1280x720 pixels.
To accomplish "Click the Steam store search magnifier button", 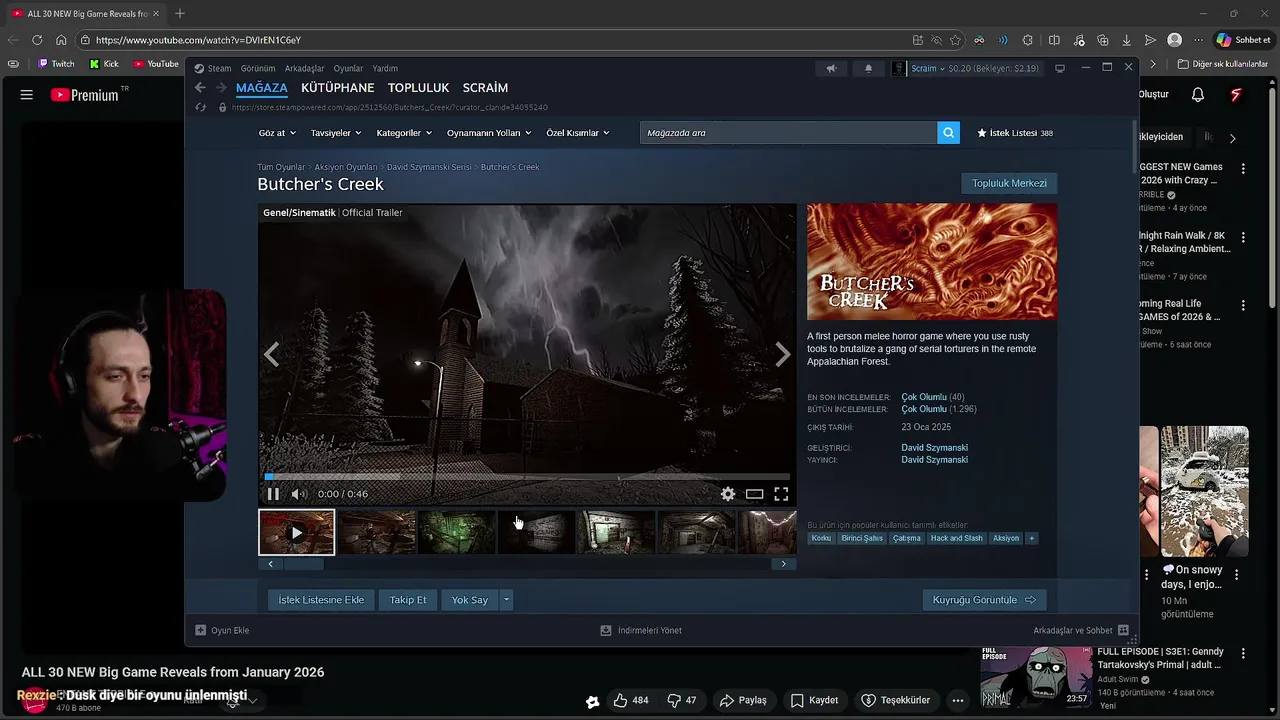I will point(948,132).
